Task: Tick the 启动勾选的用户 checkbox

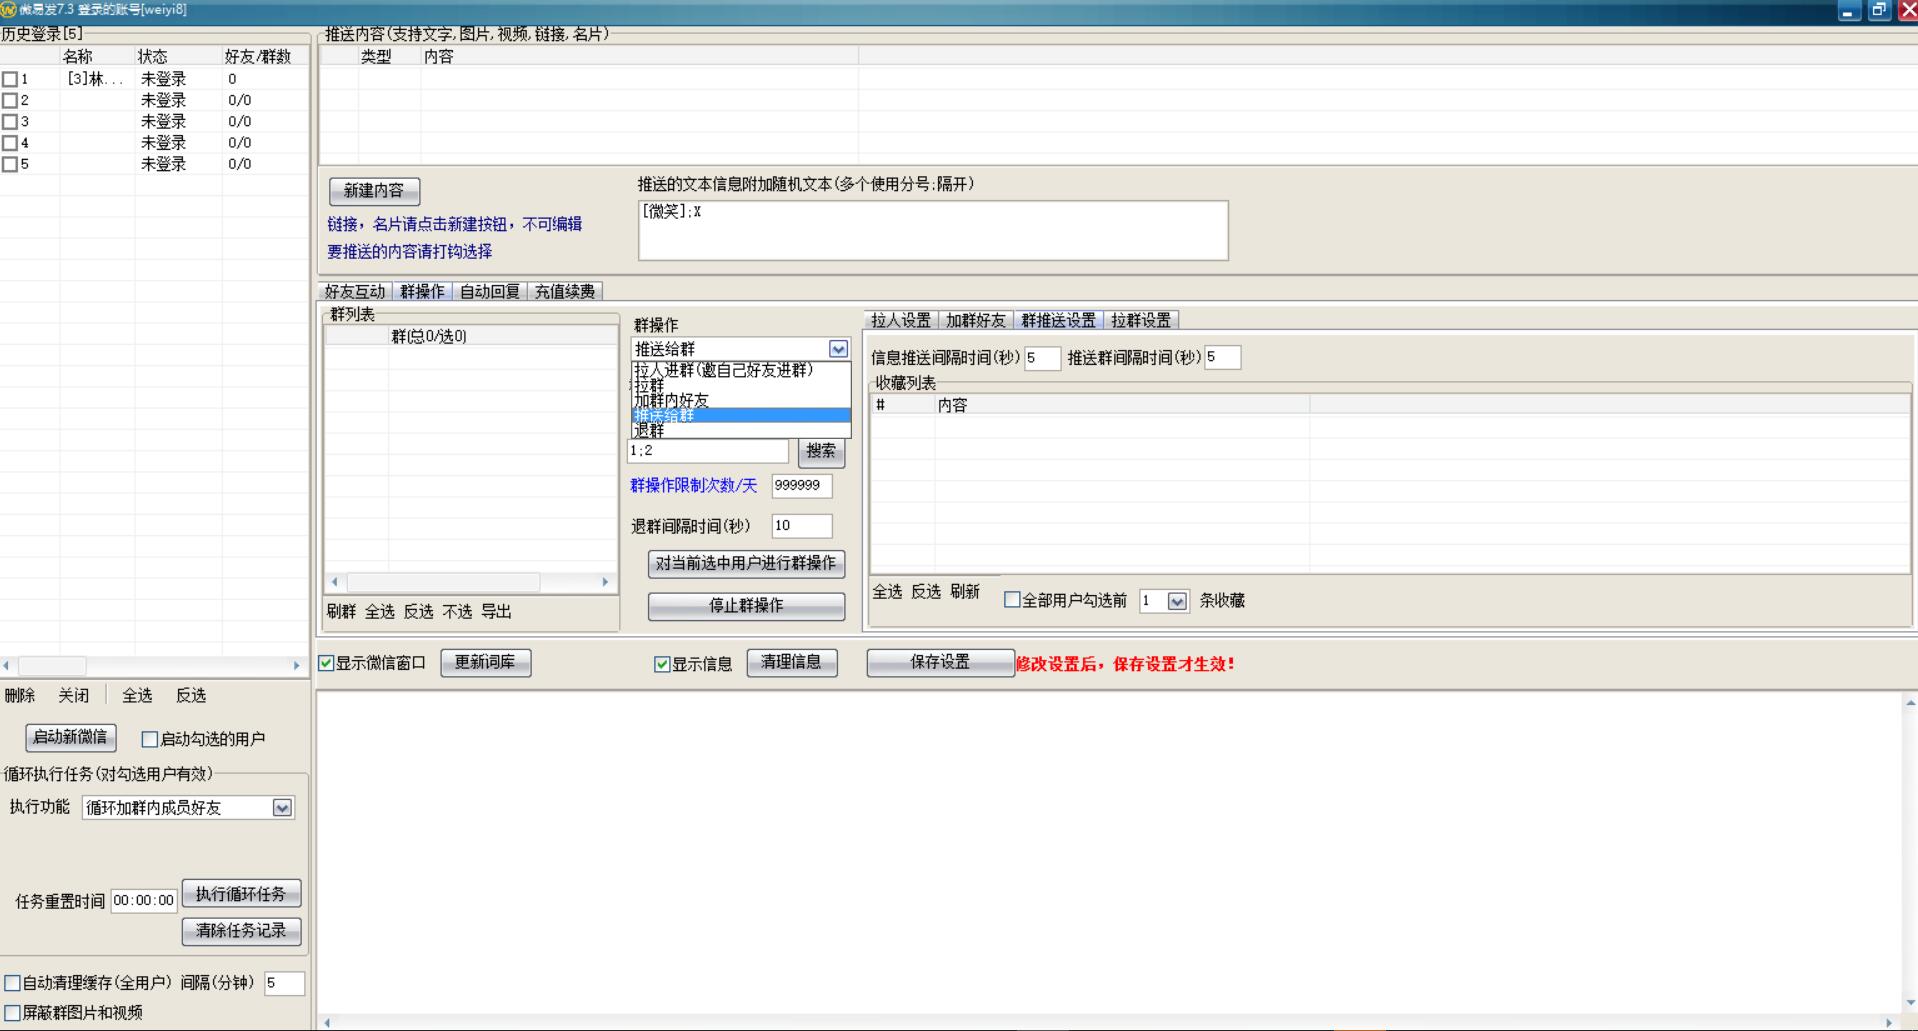Action: [150, 739]
